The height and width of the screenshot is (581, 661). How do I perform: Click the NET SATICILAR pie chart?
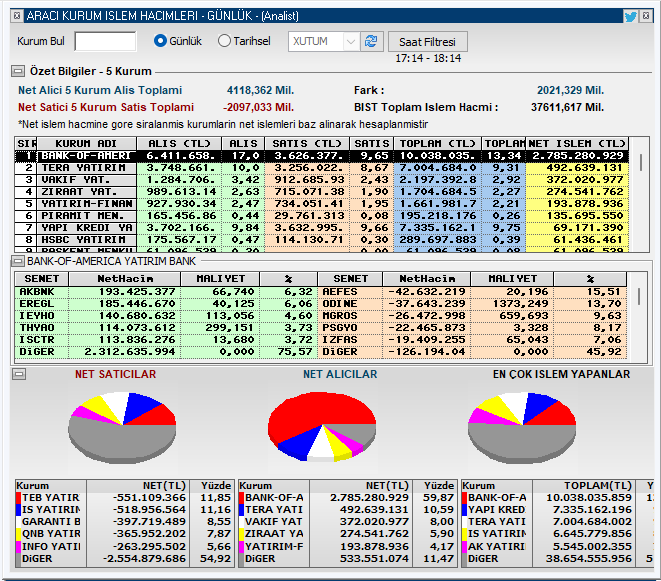[122, 427]
